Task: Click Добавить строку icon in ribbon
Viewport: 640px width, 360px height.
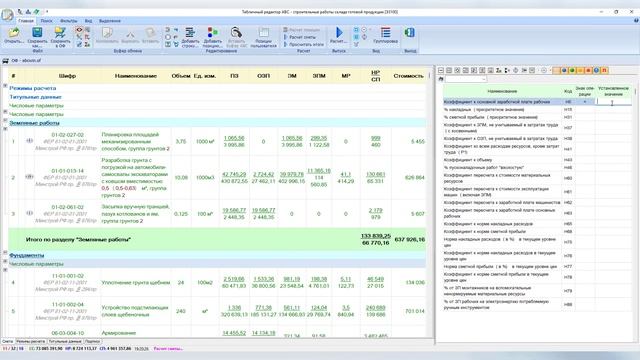Action: coord(190,33)
